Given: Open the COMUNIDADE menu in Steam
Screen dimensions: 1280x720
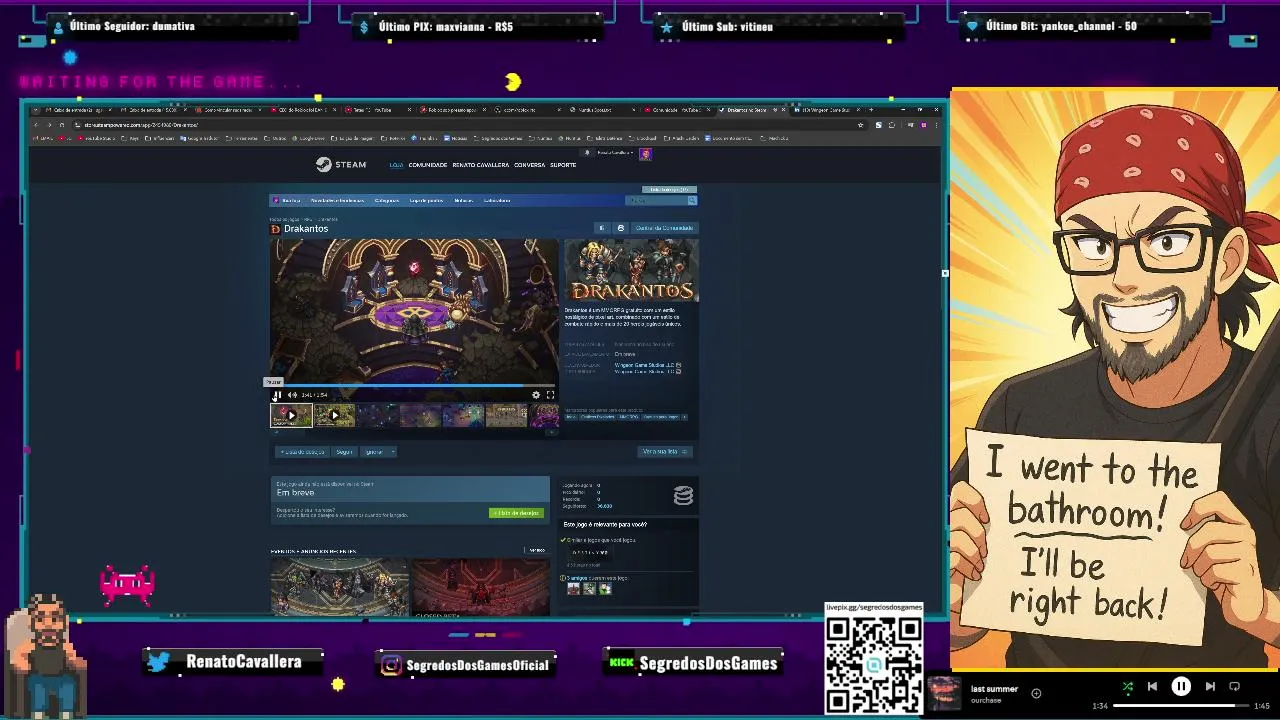Looking at the screenshot, I should pyautogui.click(x=428, y=165).
